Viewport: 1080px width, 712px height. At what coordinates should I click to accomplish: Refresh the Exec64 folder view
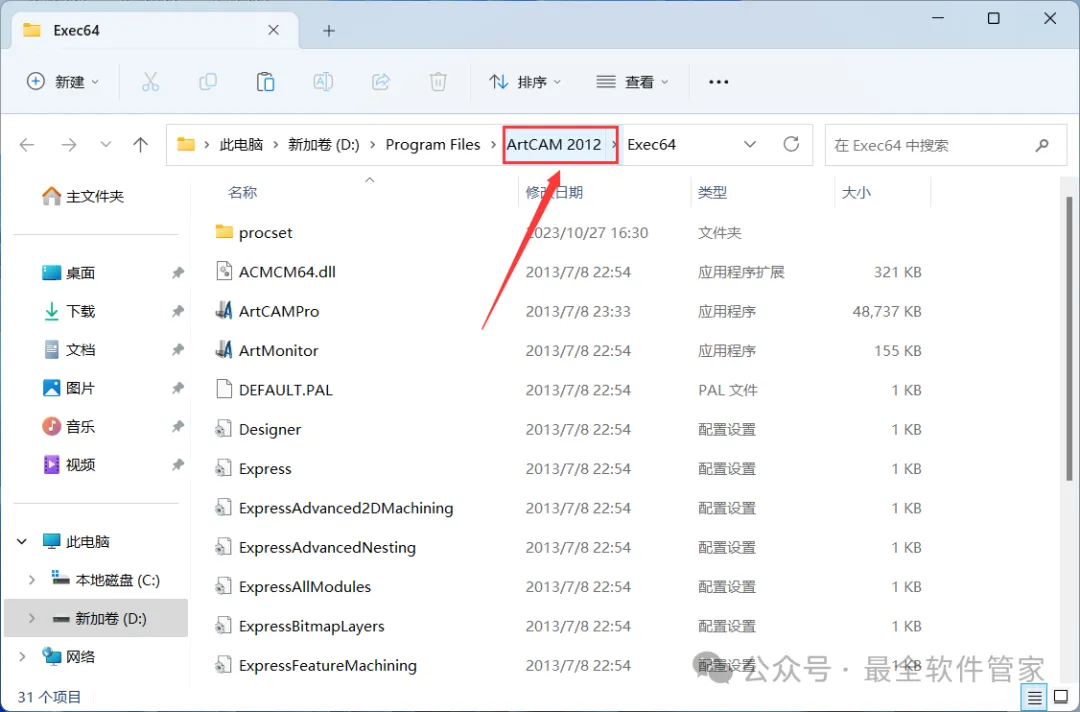tap(791, 144)
